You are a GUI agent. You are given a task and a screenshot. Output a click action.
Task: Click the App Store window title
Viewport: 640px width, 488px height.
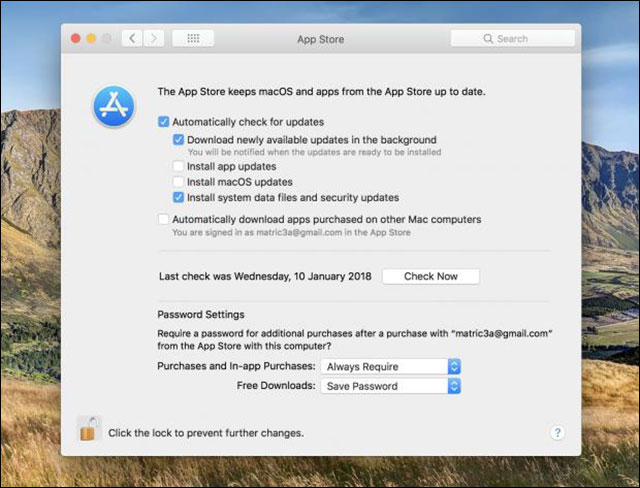tap(320, 39)
